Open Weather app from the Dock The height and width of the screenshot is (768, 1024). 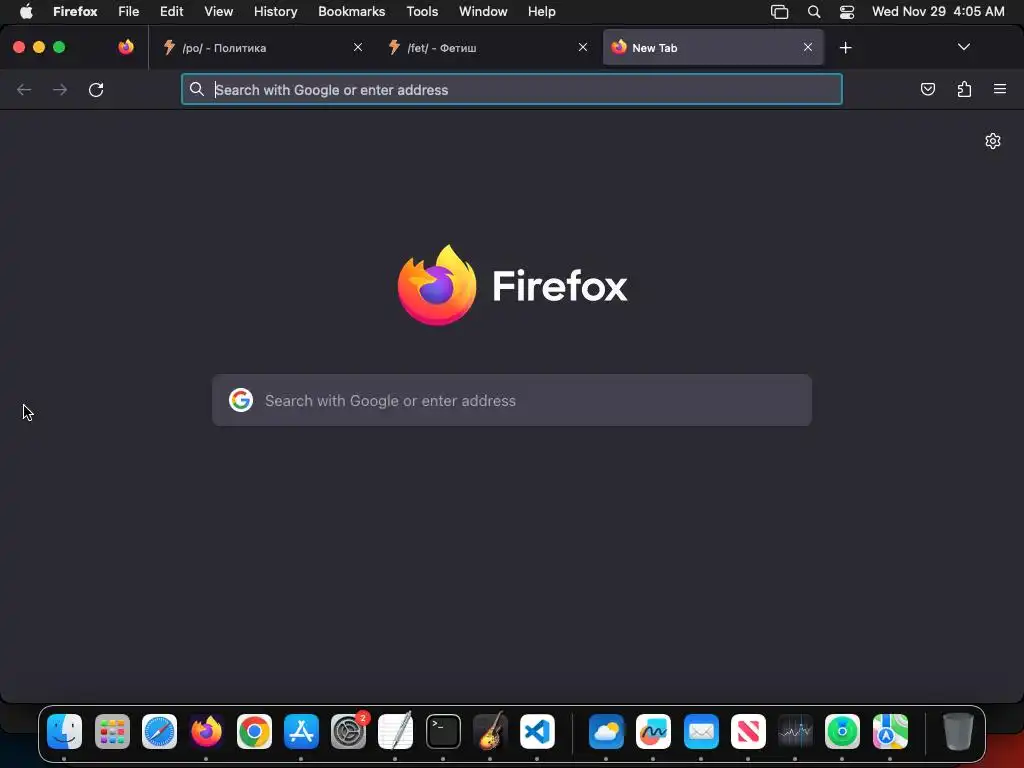tap(606, 731)
